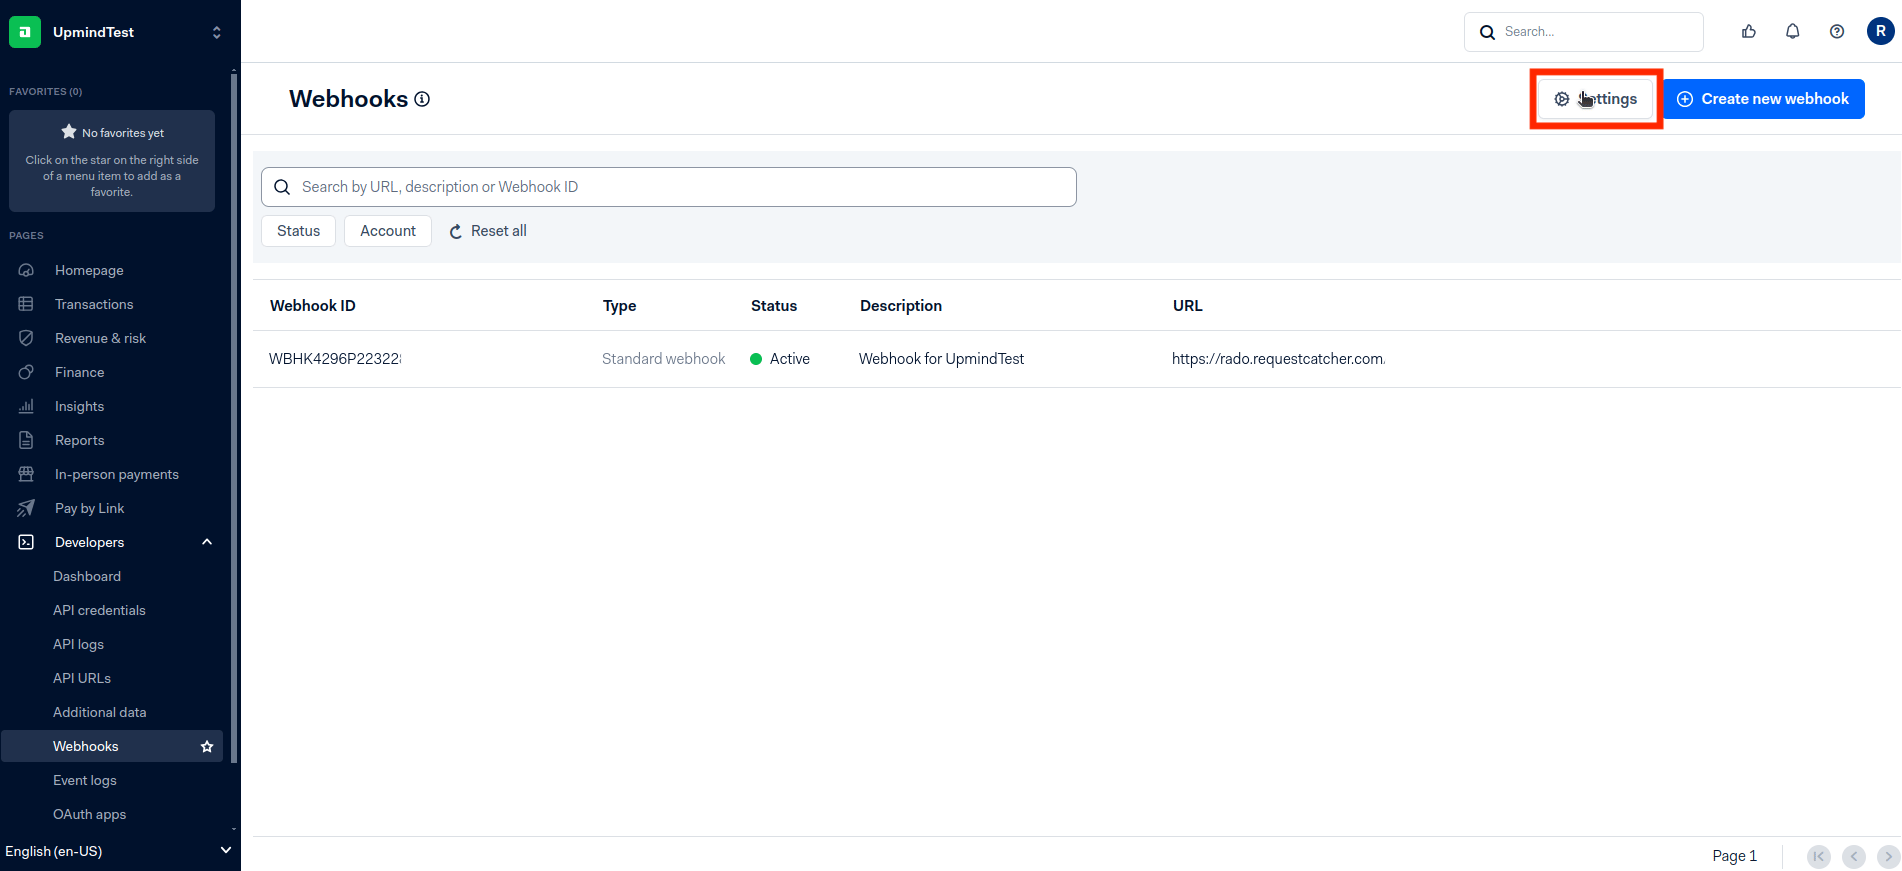Click the sidebar scrollbar
The width and height of the screenshot is (1902, 871).
pyautogui.click(x=234, y=418)
